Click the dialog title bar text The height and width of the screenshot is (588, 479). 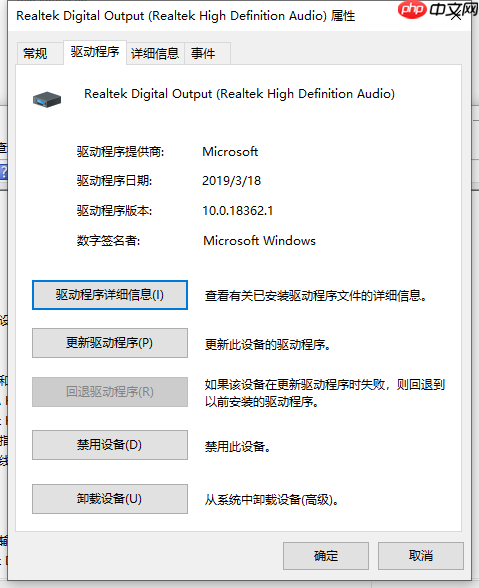tap(186, 16)
